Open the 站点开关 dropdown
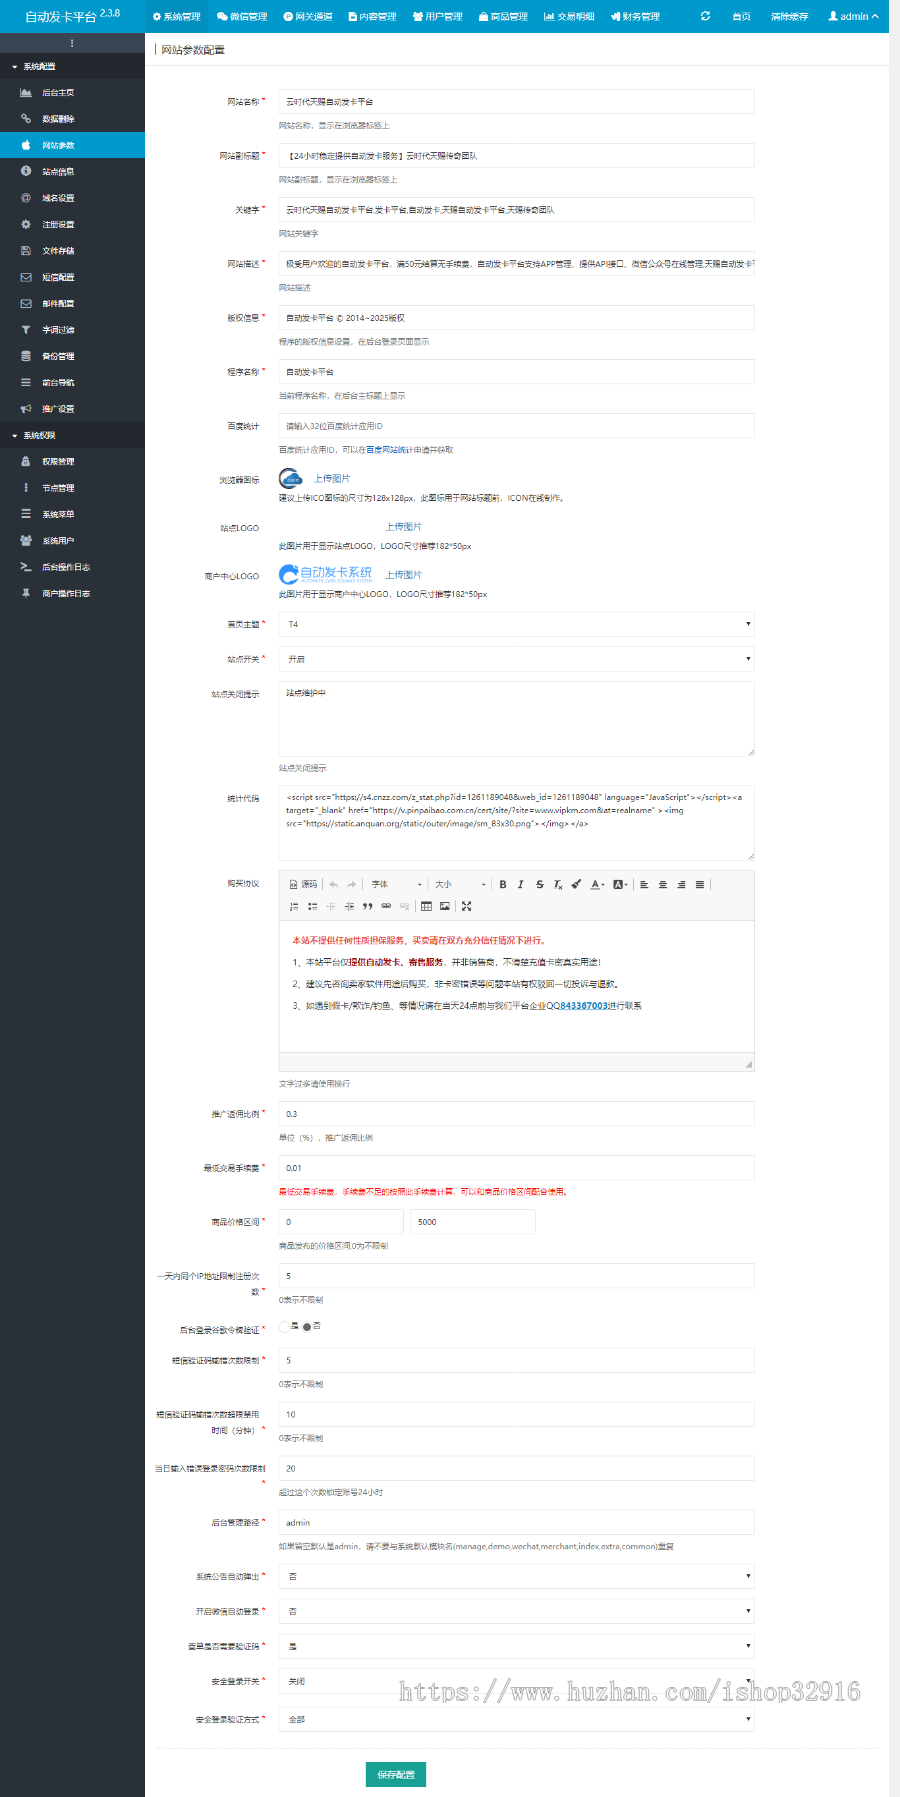Image resolution: width=900 pixels, height=1797 pixels. (x=516, y=659)
